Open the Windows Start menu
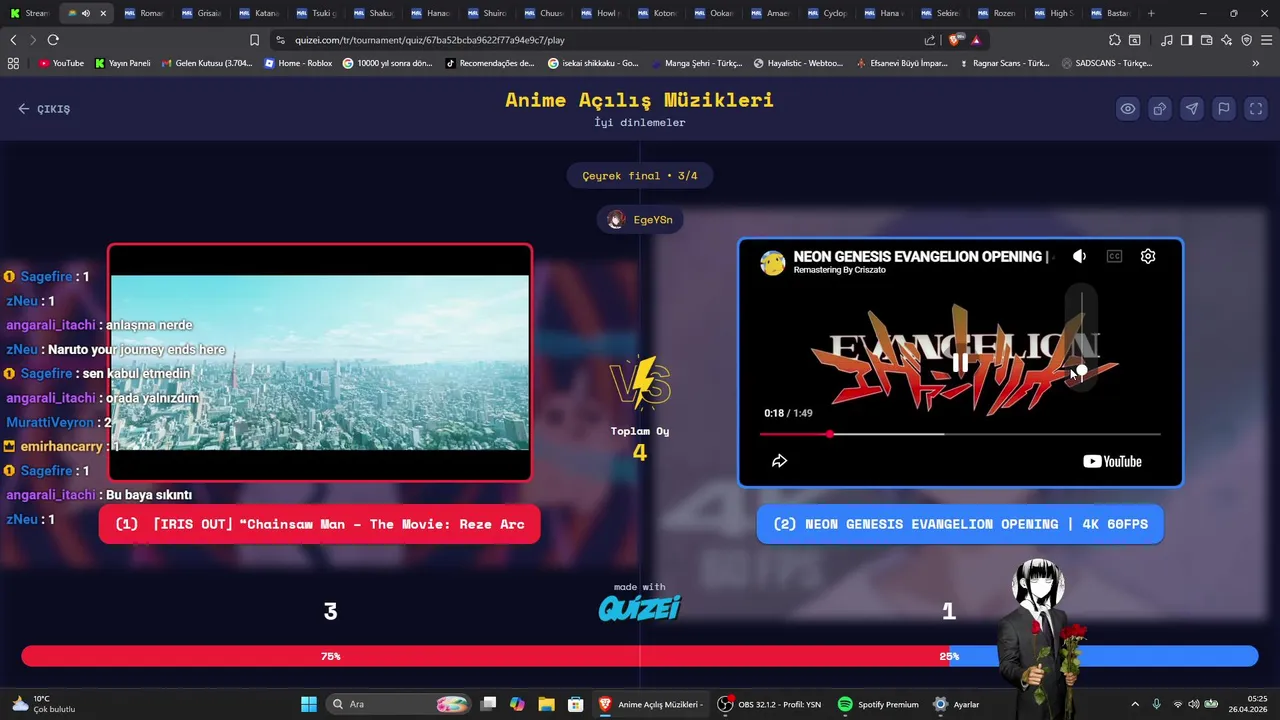1280x720 pixels. pos(308,704)
